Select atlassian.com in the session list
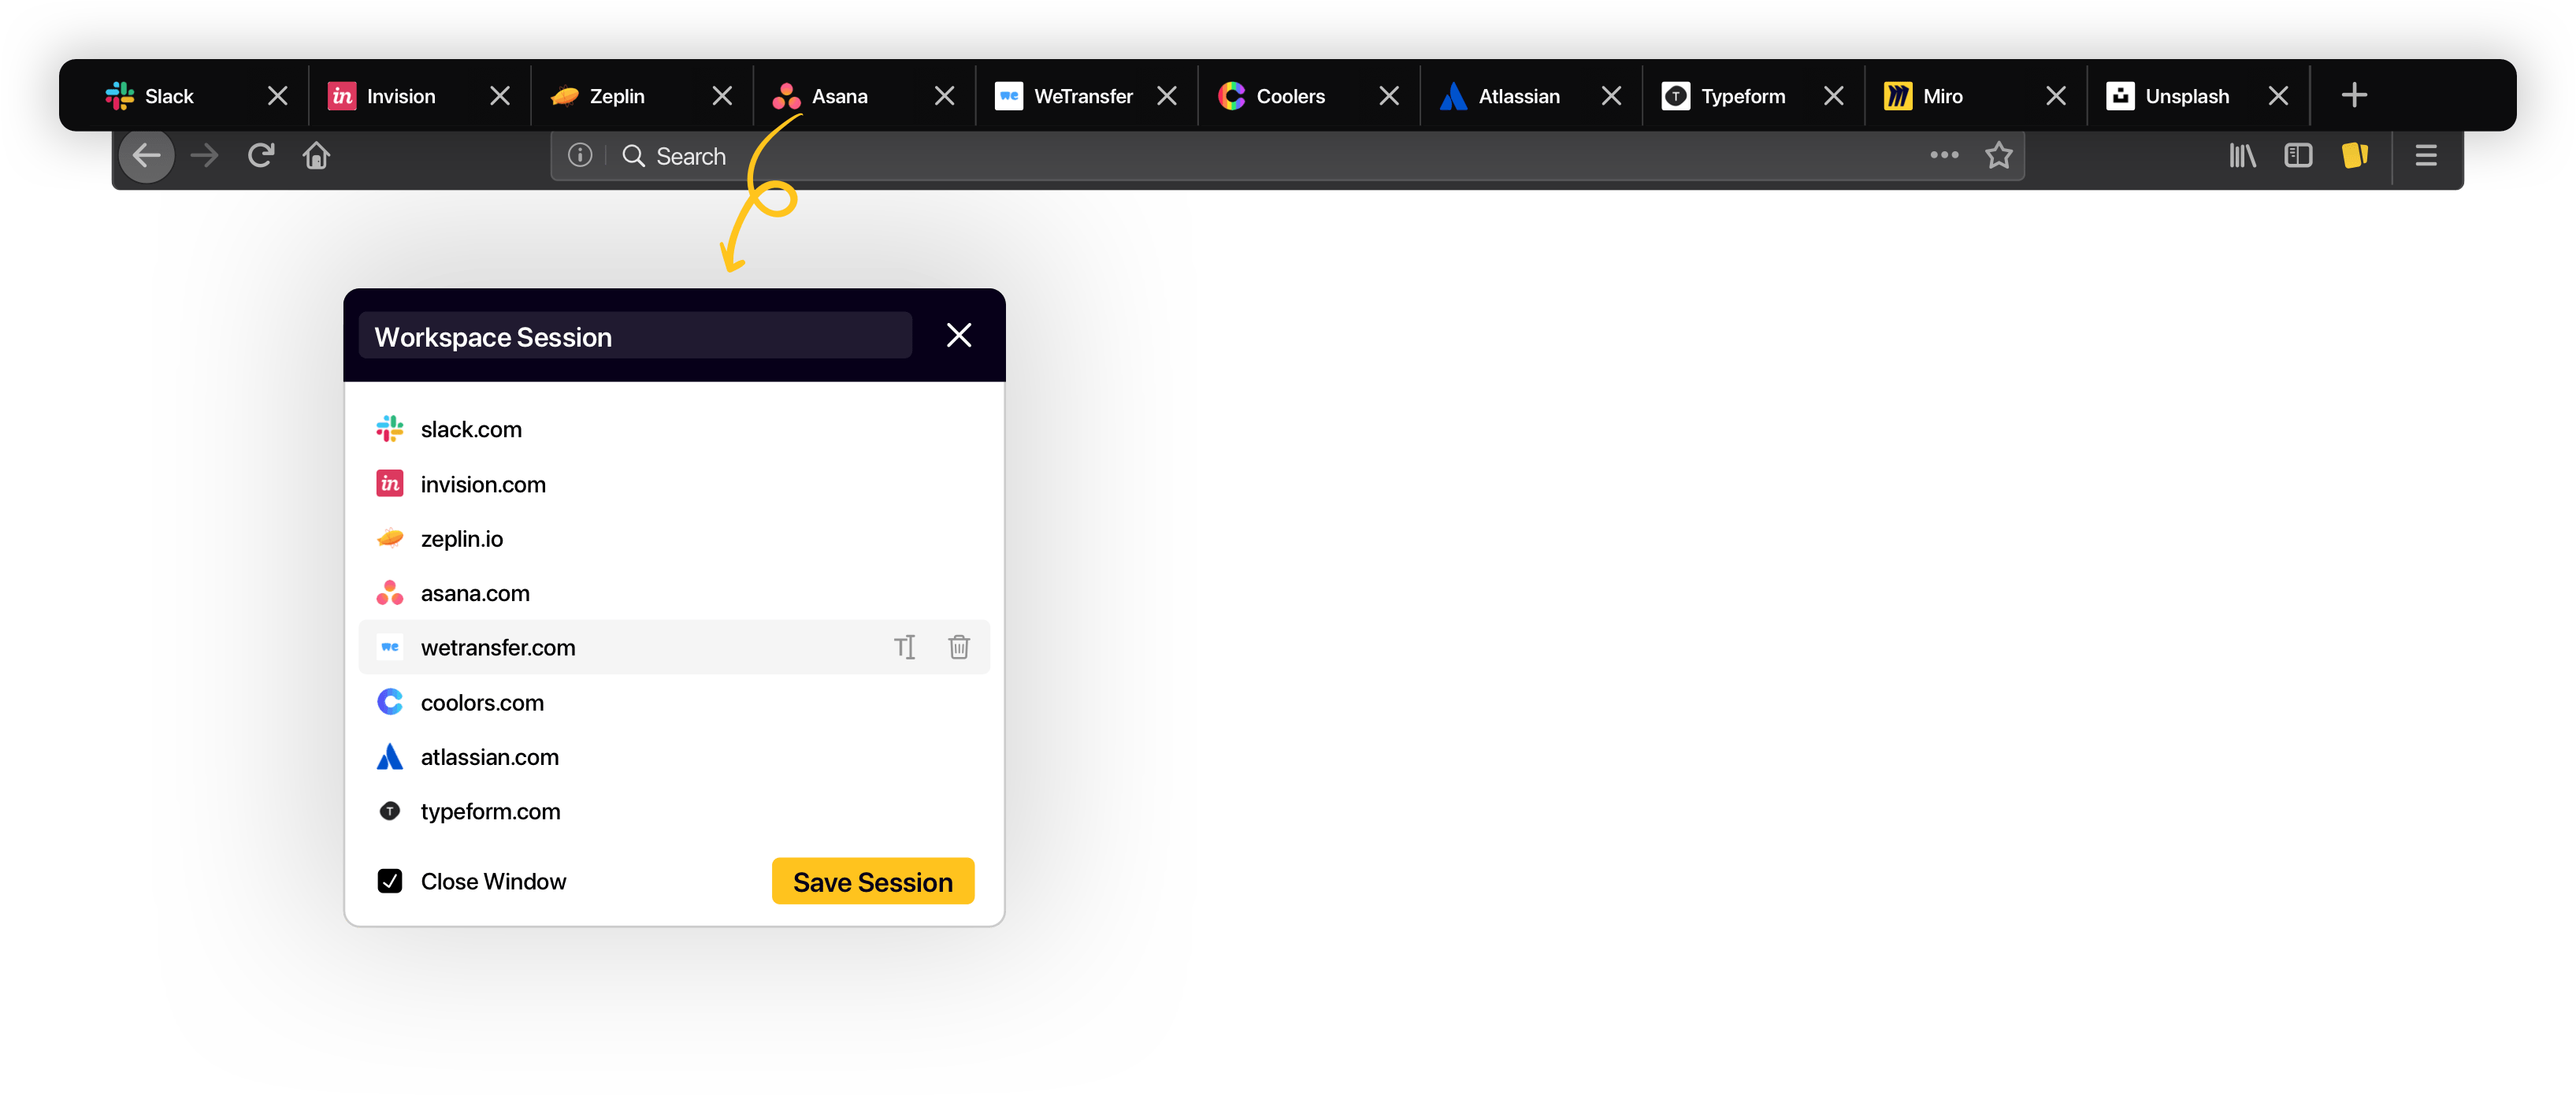Viewport: 2576px width, 1099px height. (x=674, y=757)
